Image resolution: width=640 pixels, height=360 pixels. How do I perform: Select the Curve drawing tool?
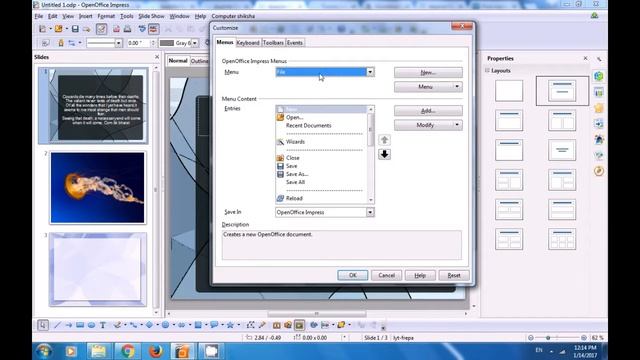point(117,325)
